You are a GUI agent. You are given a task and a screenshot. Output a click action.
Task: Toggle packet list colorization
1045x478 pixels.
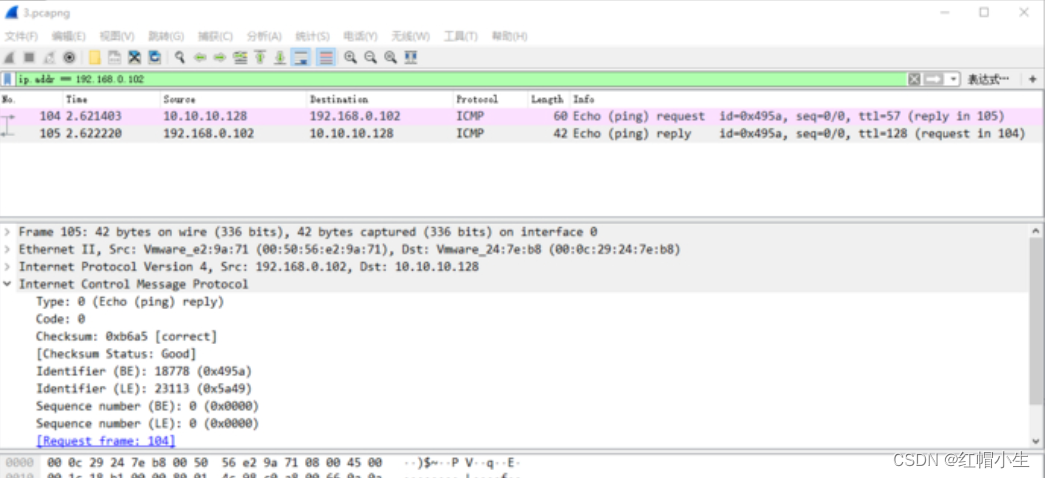point(325,57)
